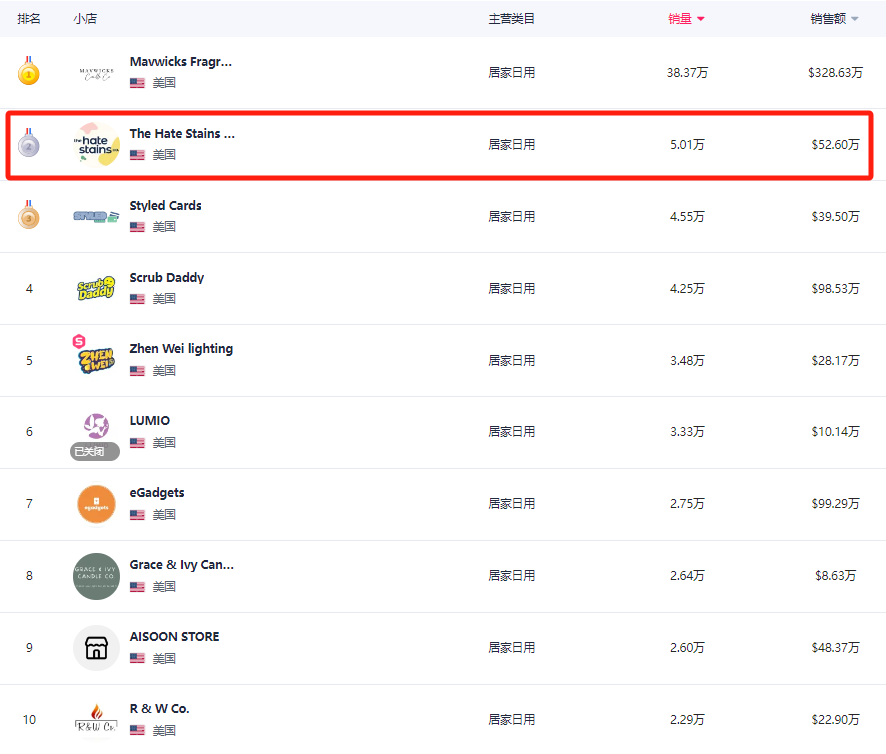Image resolution: width=886 pixels, height=754 pixels.
Task: Click the 已关闭 status badge
Action: (x=95, y=452)
